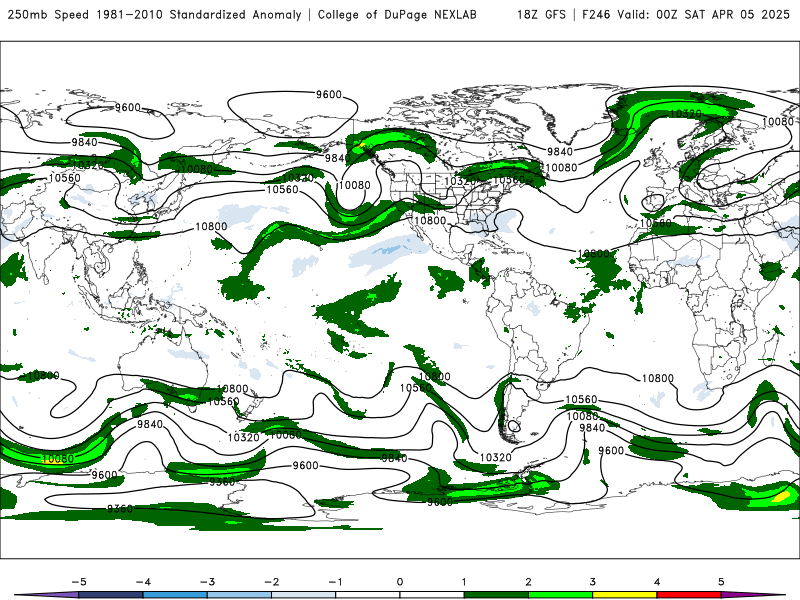
Task: Click the 'College of DuPage NEXLAB' text
Action: (x=397, y=14)
